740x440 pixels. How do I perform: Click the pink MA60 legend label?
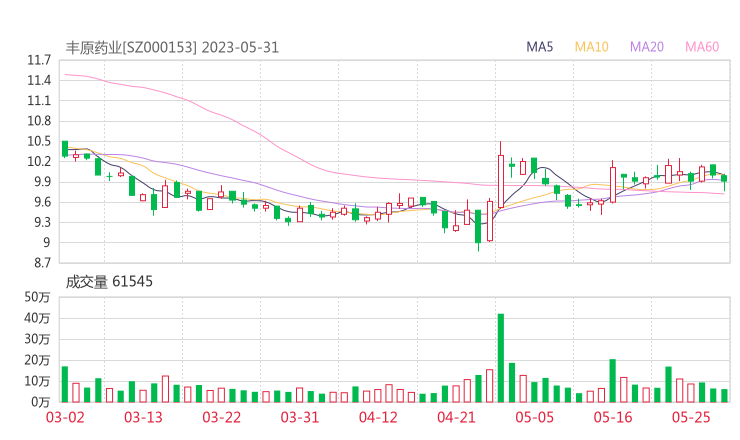pos(702,47)
